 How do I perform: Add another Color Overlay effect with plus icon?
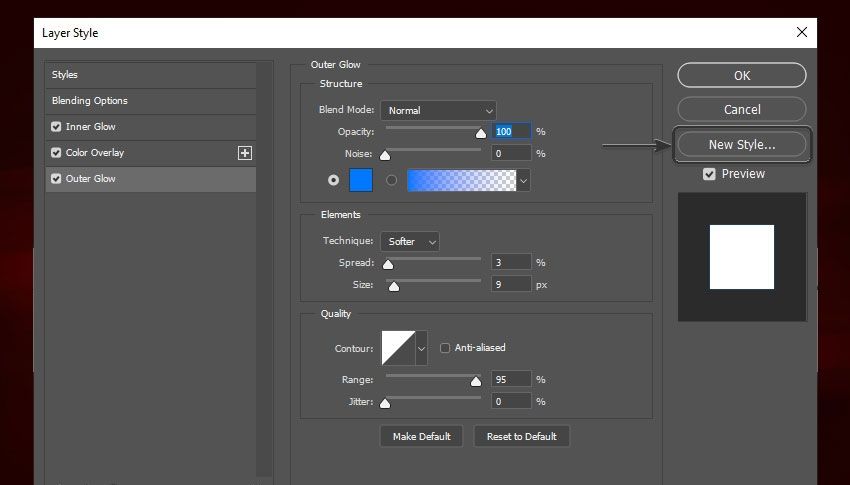pyautogui.click(x=245, y=153)
